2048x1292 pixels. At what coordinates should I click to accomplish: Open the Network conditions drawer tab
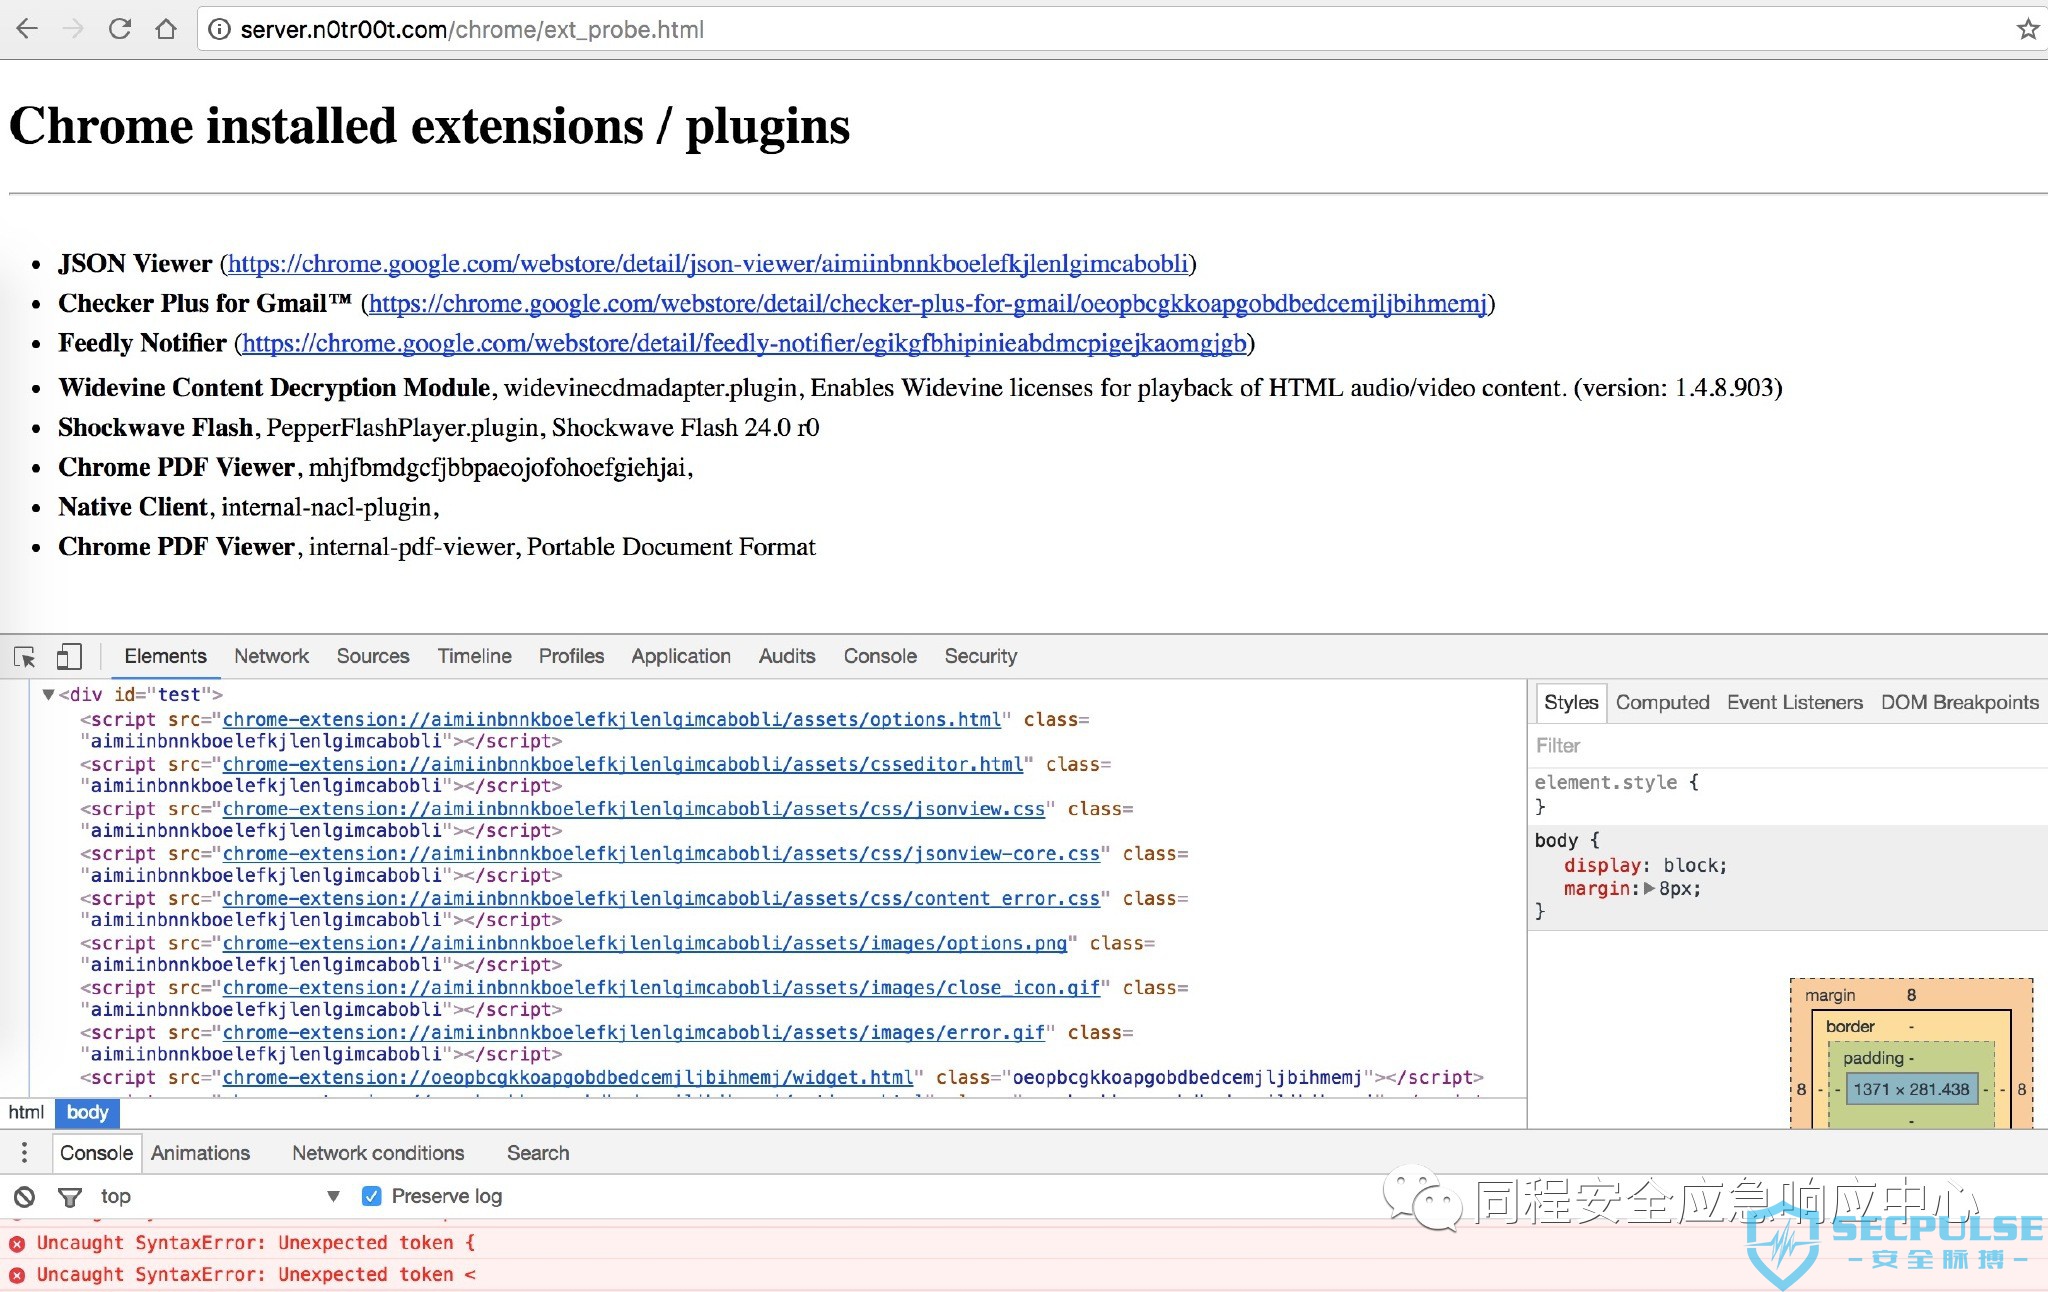(x=378, y=1153)
